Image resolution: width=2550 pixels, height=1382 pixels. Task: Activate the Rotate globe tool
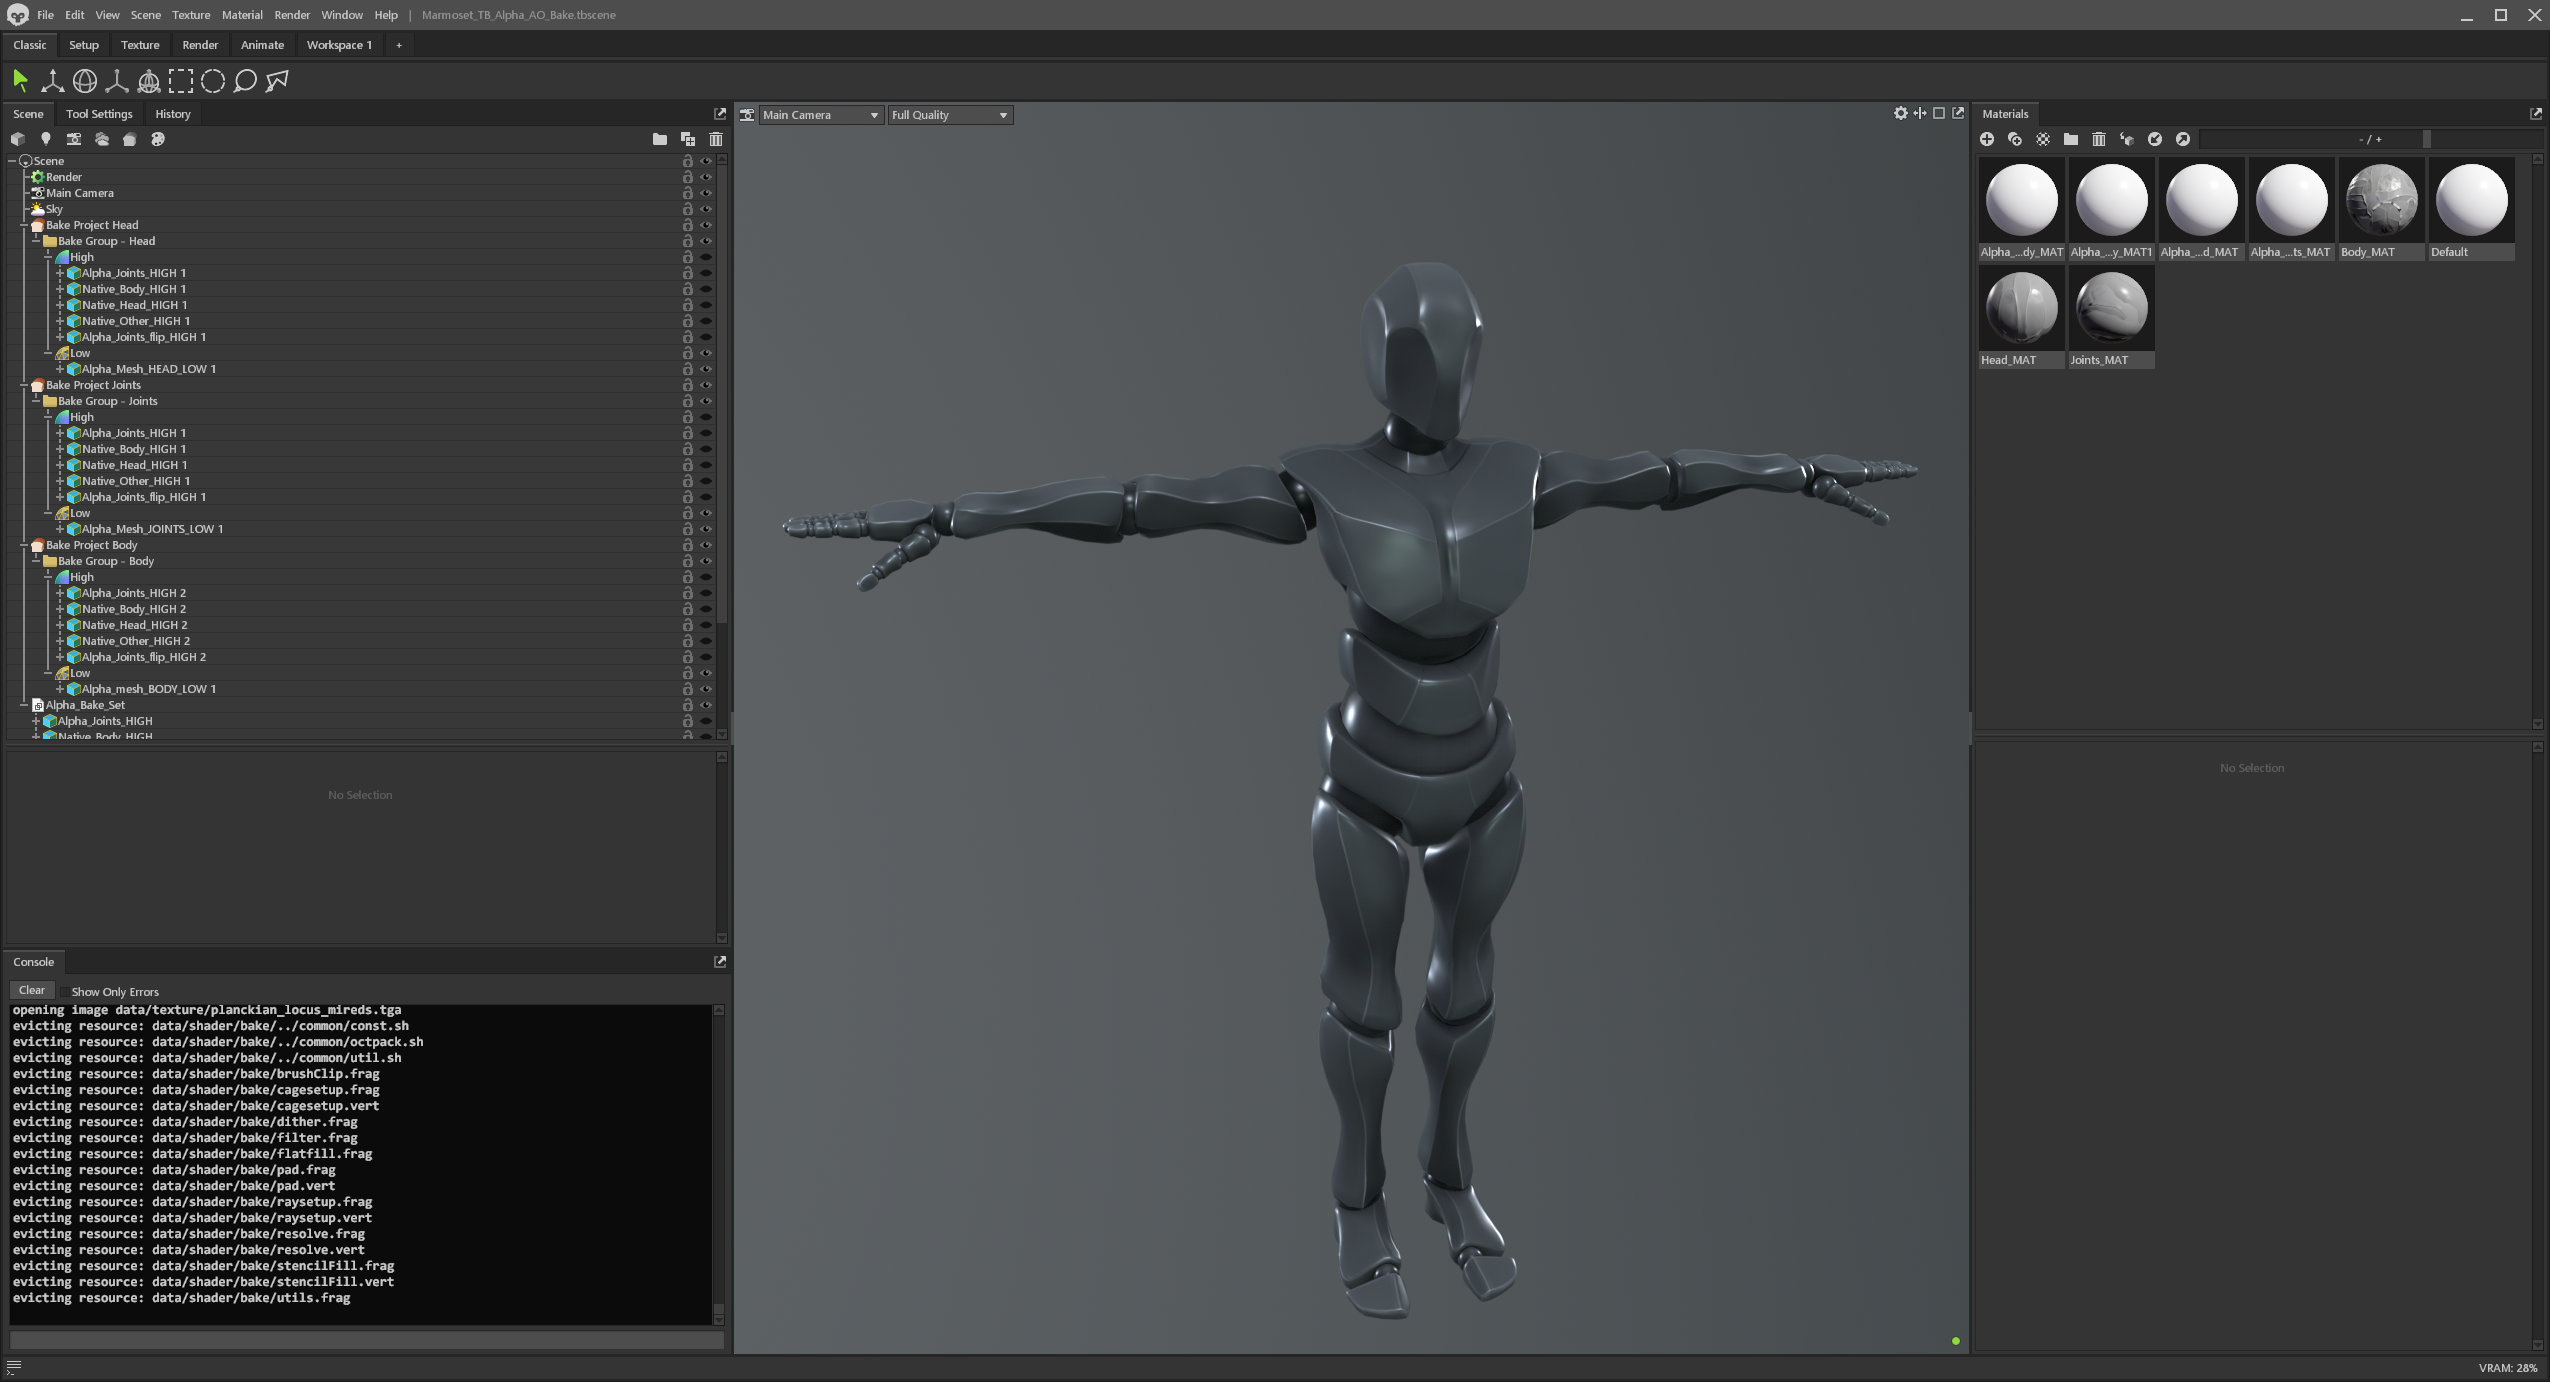[85, 81]
